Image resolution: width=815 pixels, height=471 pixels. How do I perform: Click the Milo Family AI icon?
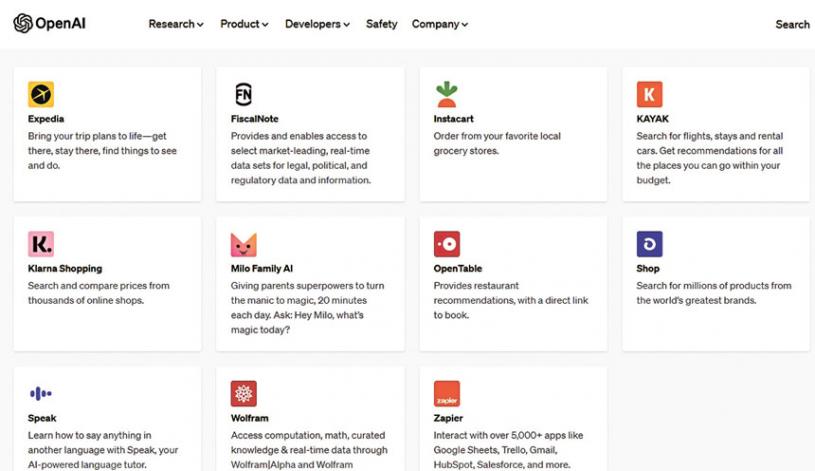tap(243, 244)
